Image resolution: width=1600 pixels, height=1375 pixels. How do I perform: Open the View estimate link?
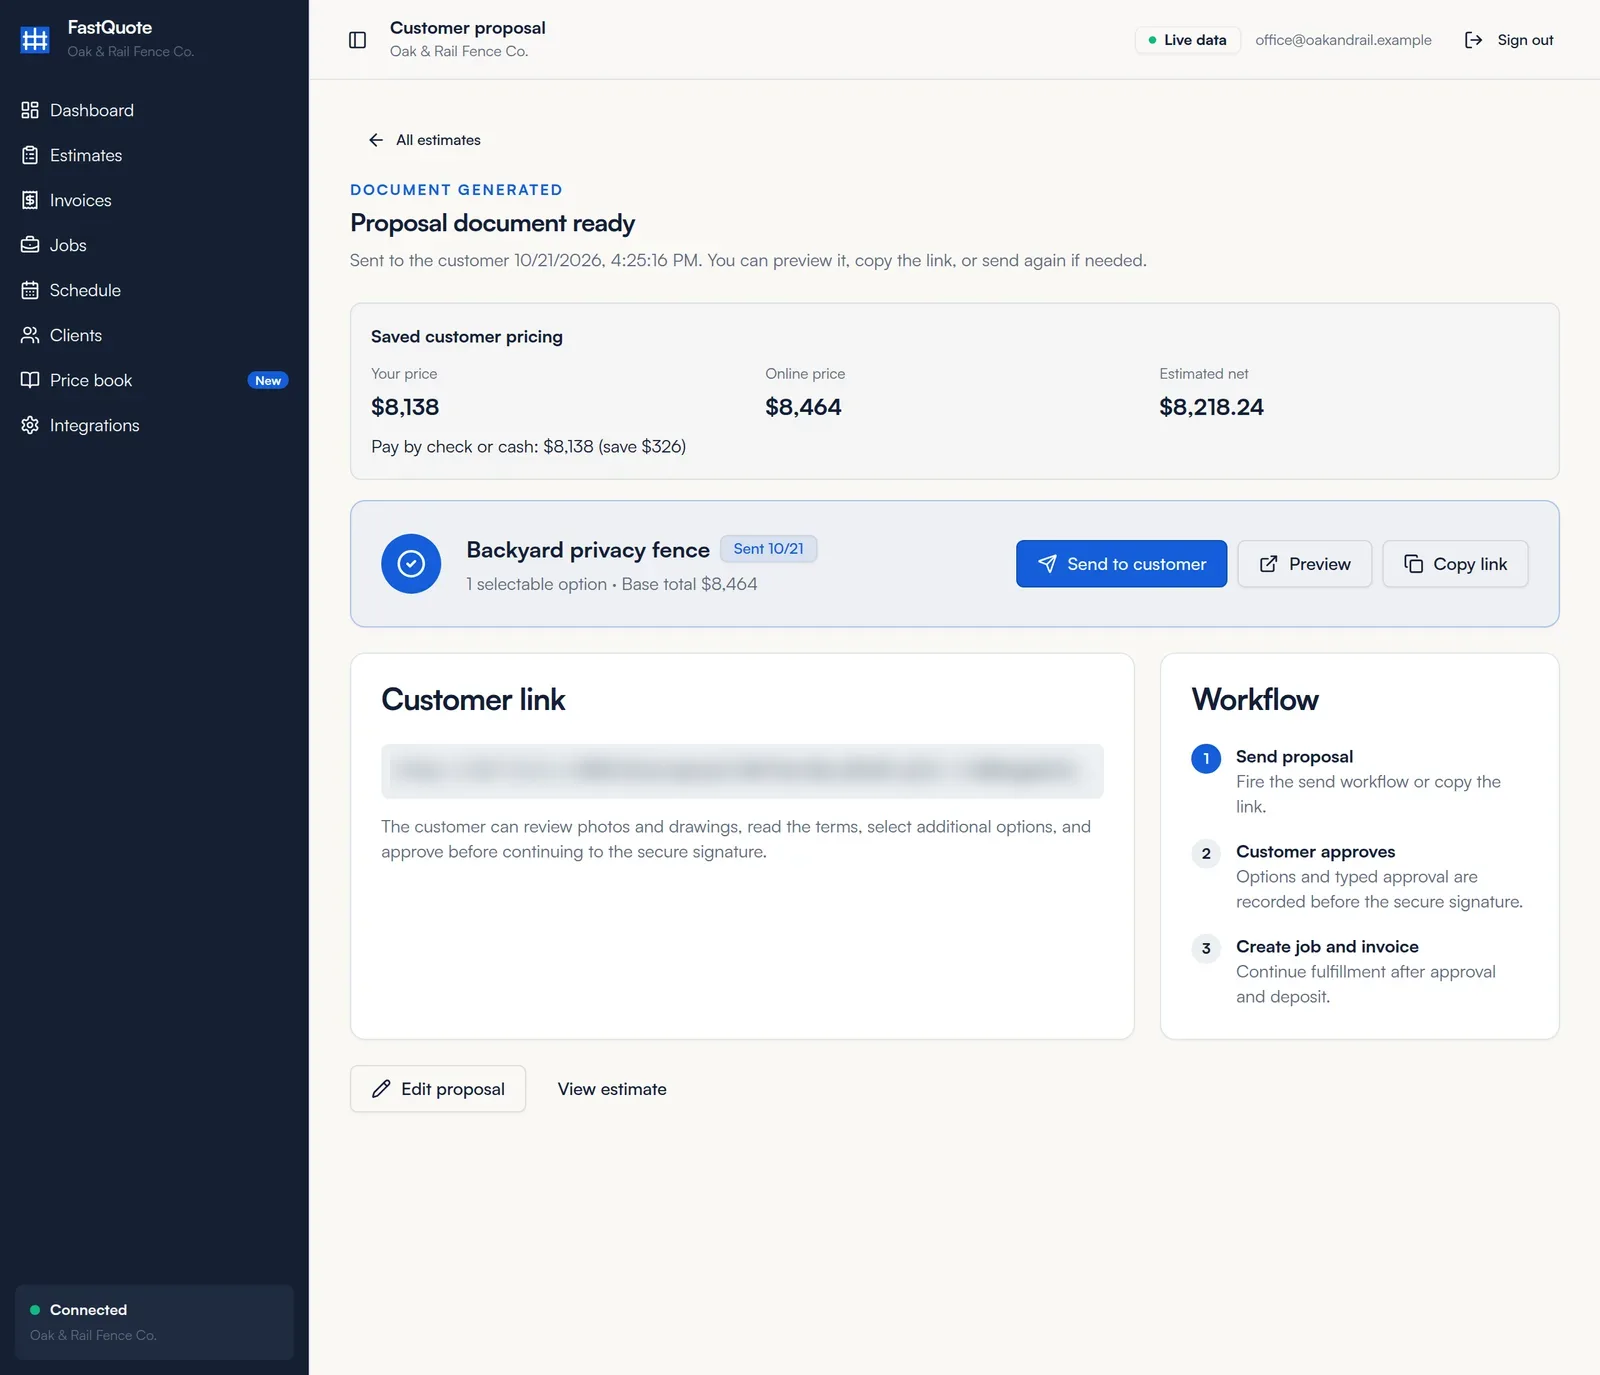612,1089
